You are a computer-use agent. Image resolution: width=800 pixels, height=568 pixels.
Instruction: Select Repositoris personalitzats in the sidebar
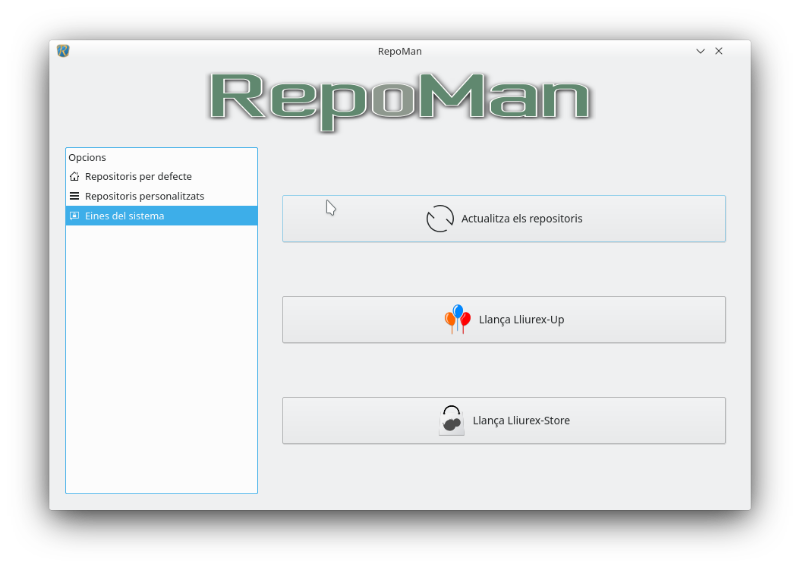pyautogui.click(x=161, y=196)
